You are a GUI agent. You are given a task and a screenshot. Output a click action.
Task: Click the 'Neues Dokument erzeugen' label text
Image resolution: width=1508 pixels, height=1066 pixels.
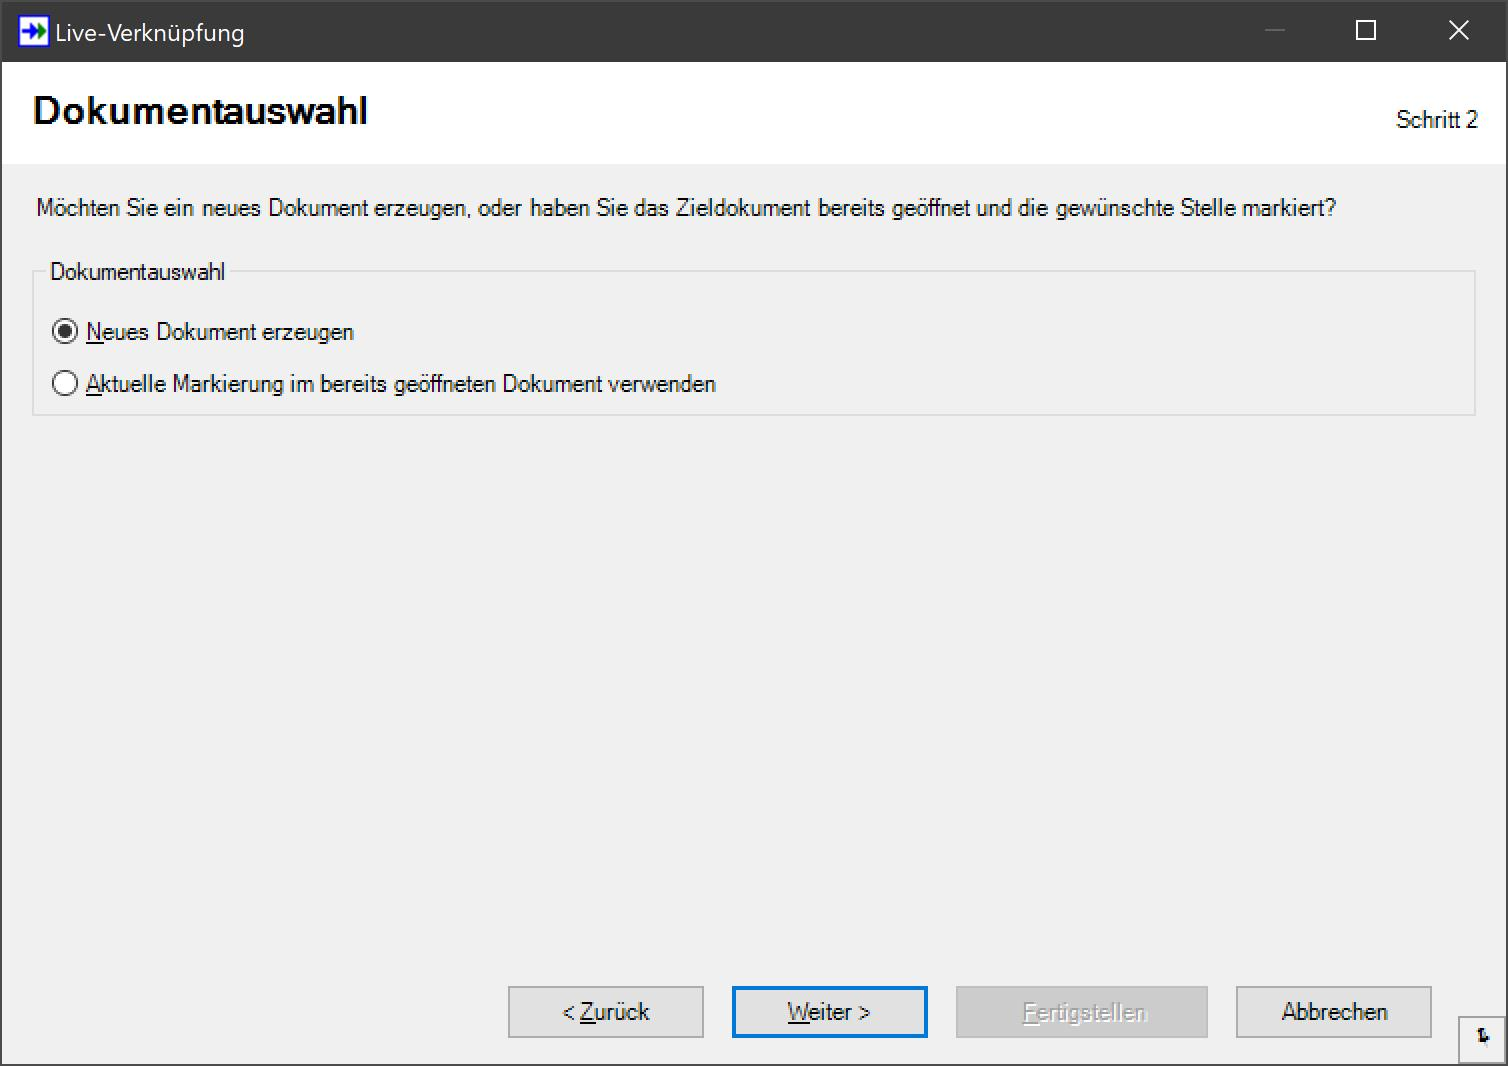point(220,332)
